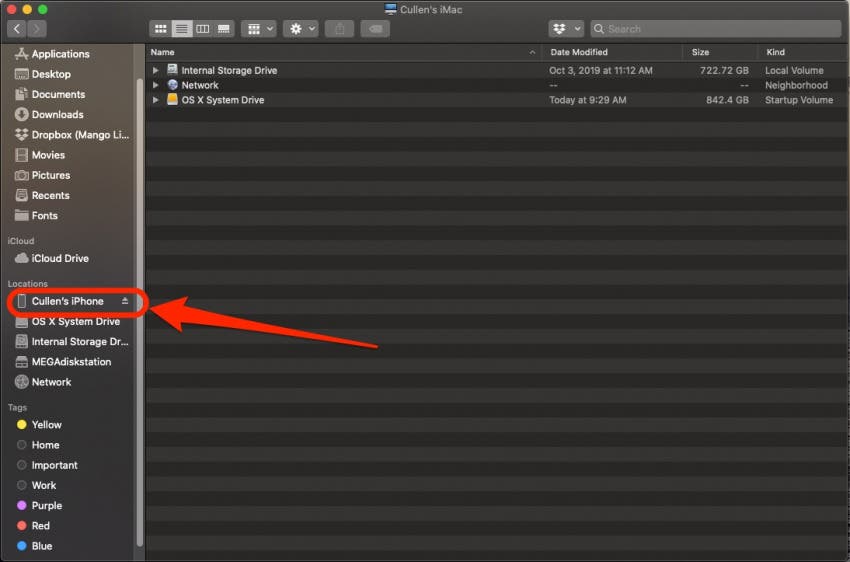Open MEGAdiskstation in the sidebar

point(71,361)
